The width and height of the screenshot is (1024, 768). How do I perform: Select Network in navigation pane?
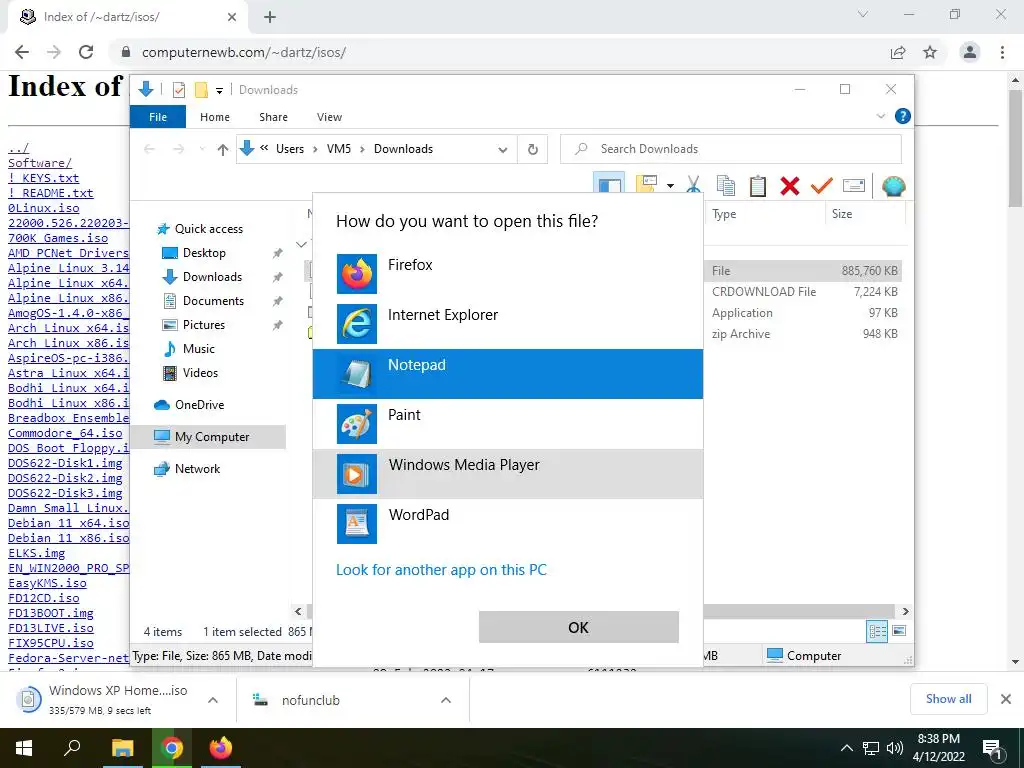(x=197, y=469)
